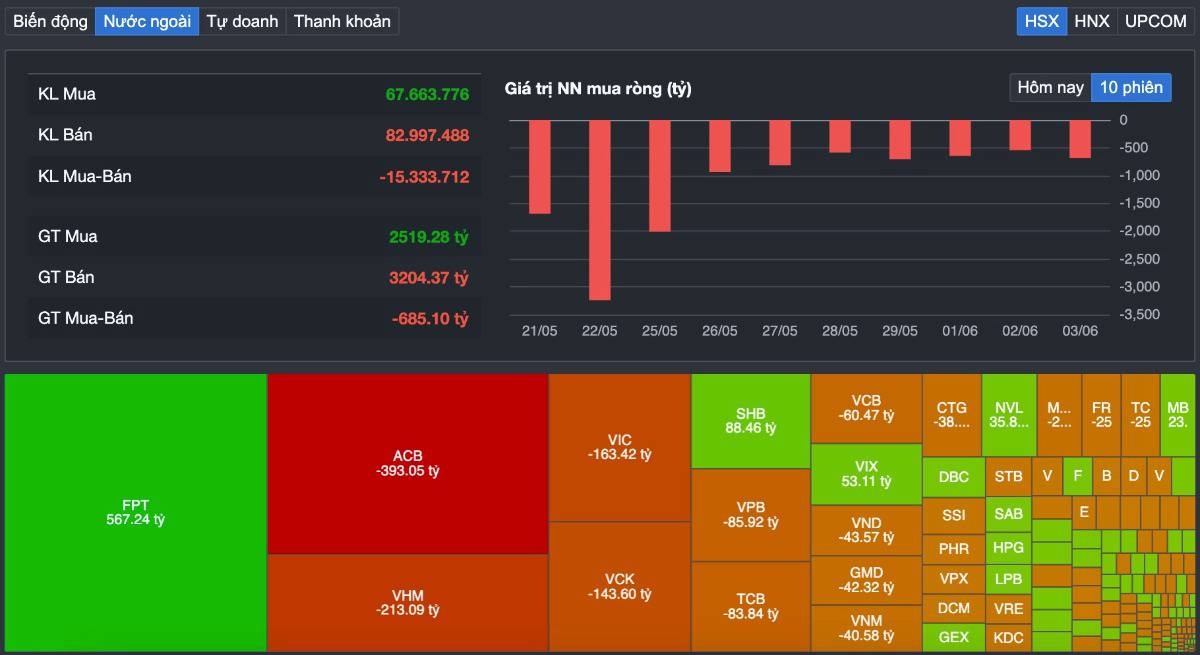Open the SHB 88.46 tỷ tile
This screenshot has width=1200, height=655.
751,421
